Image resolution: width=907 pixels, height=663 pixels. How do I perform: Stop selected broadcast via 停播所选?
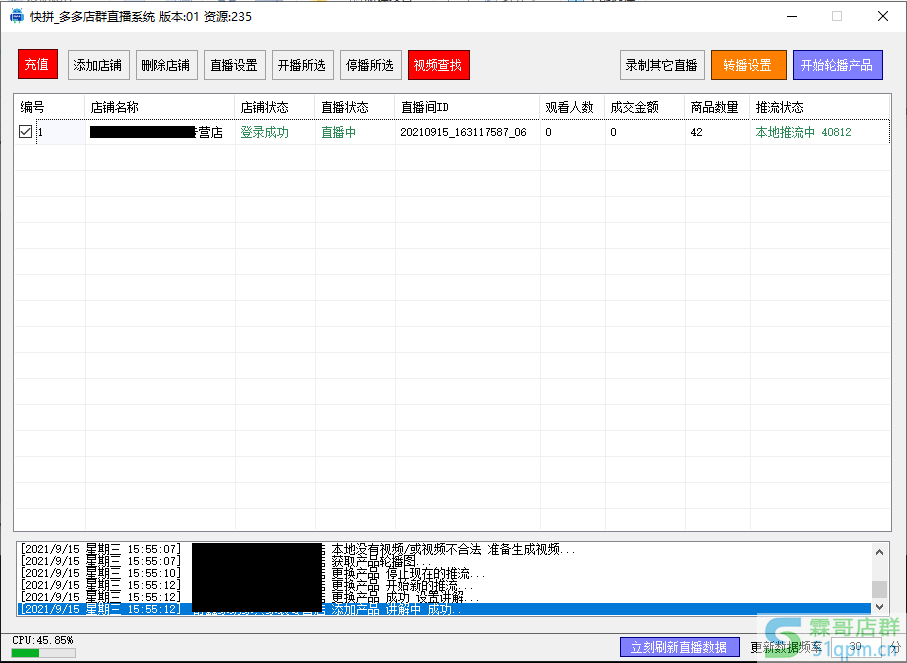point(370,65)
